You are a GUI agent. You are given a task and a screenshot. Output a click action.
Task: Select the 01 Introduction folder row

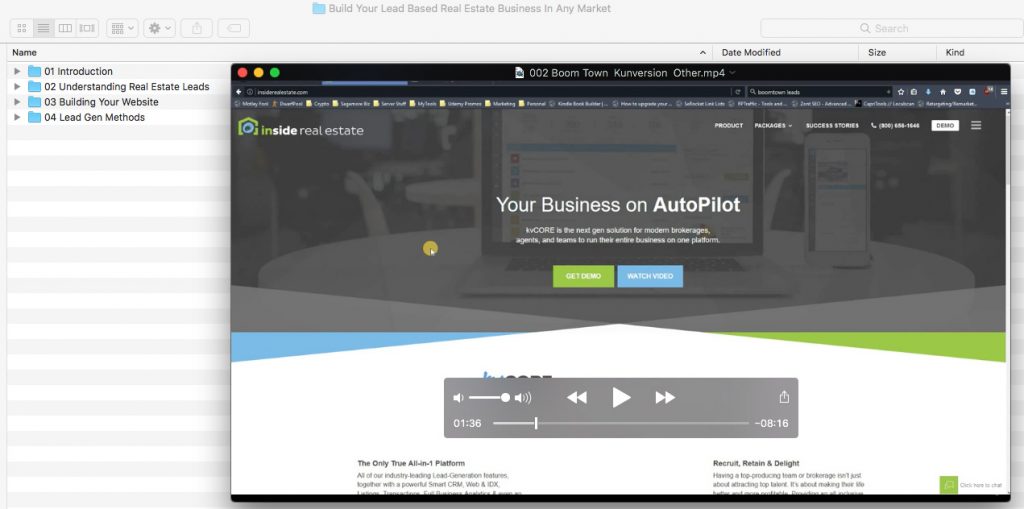tap(119, 71)
